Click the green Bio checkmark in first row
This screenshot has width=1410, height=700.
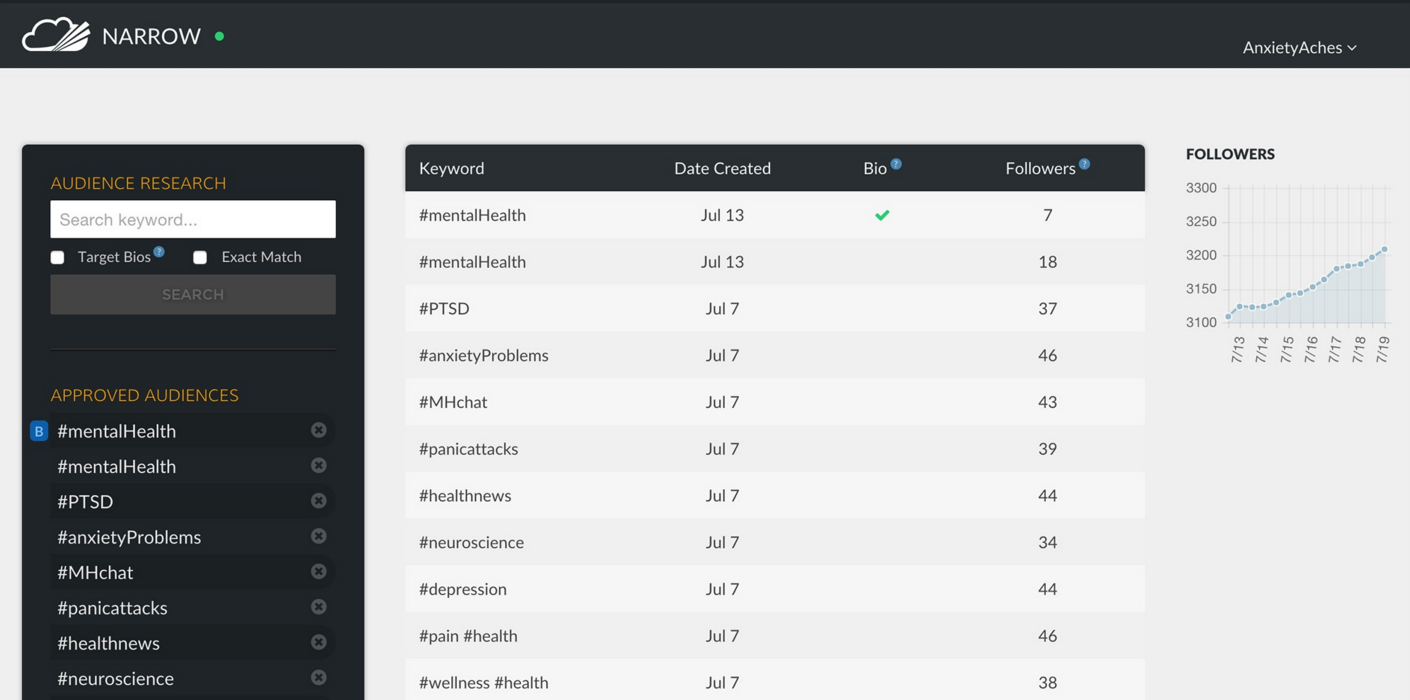(882, 215)
